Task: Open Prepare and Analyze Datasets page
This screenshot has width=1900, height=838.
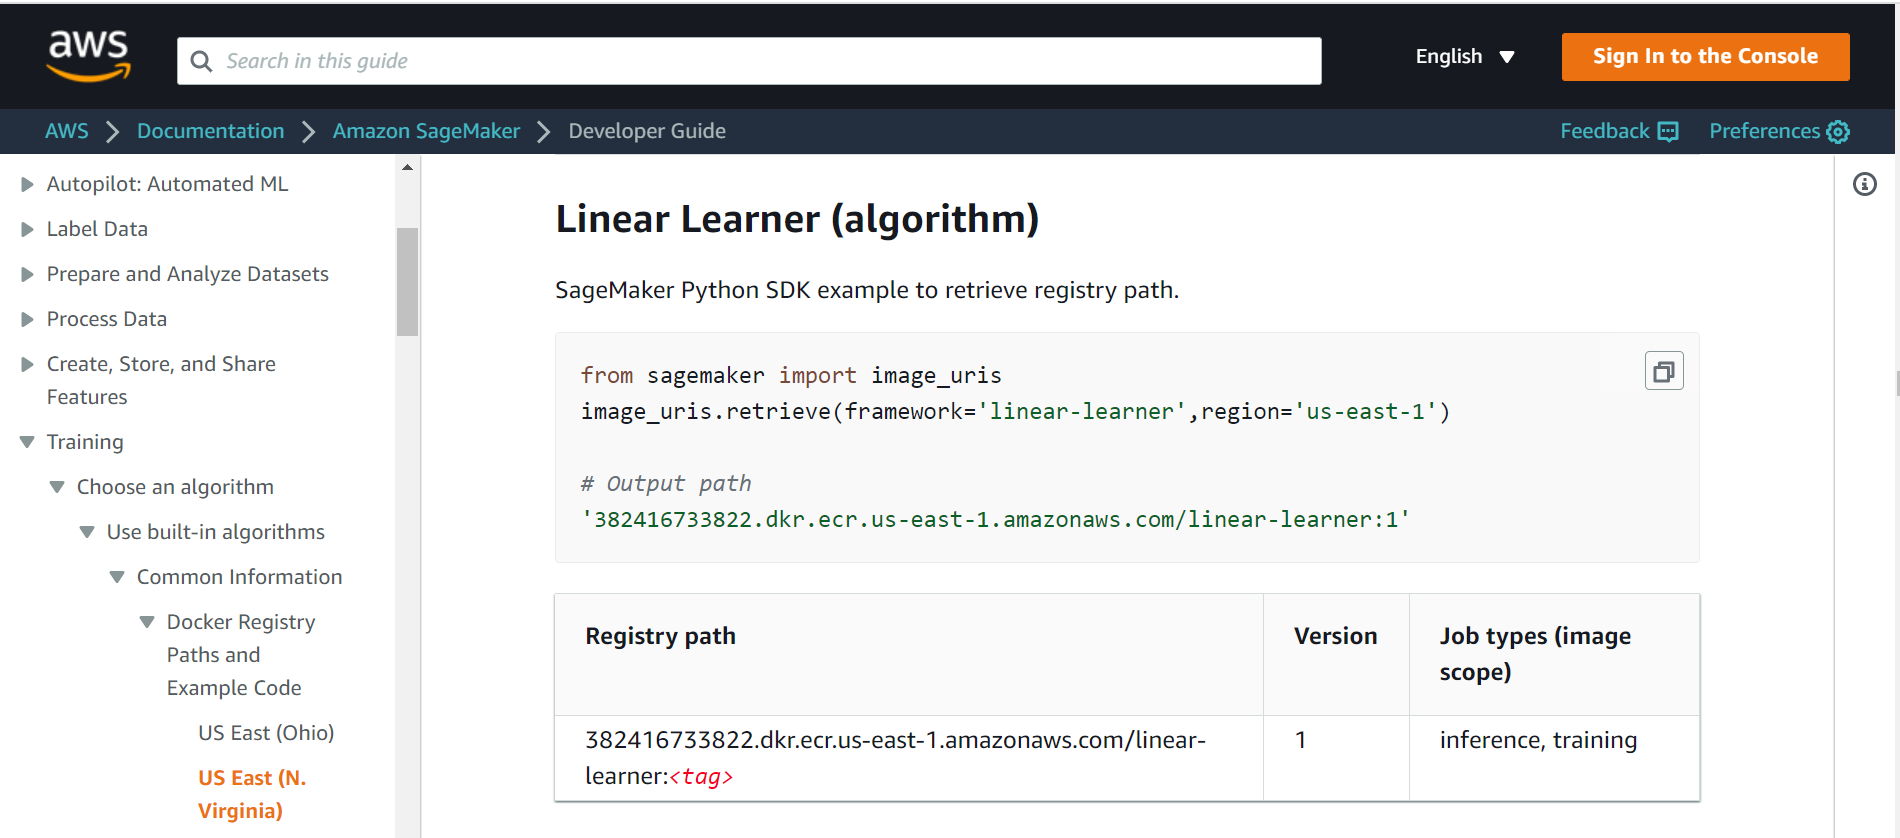Action: pyautogui.click(x=187, y=274)
